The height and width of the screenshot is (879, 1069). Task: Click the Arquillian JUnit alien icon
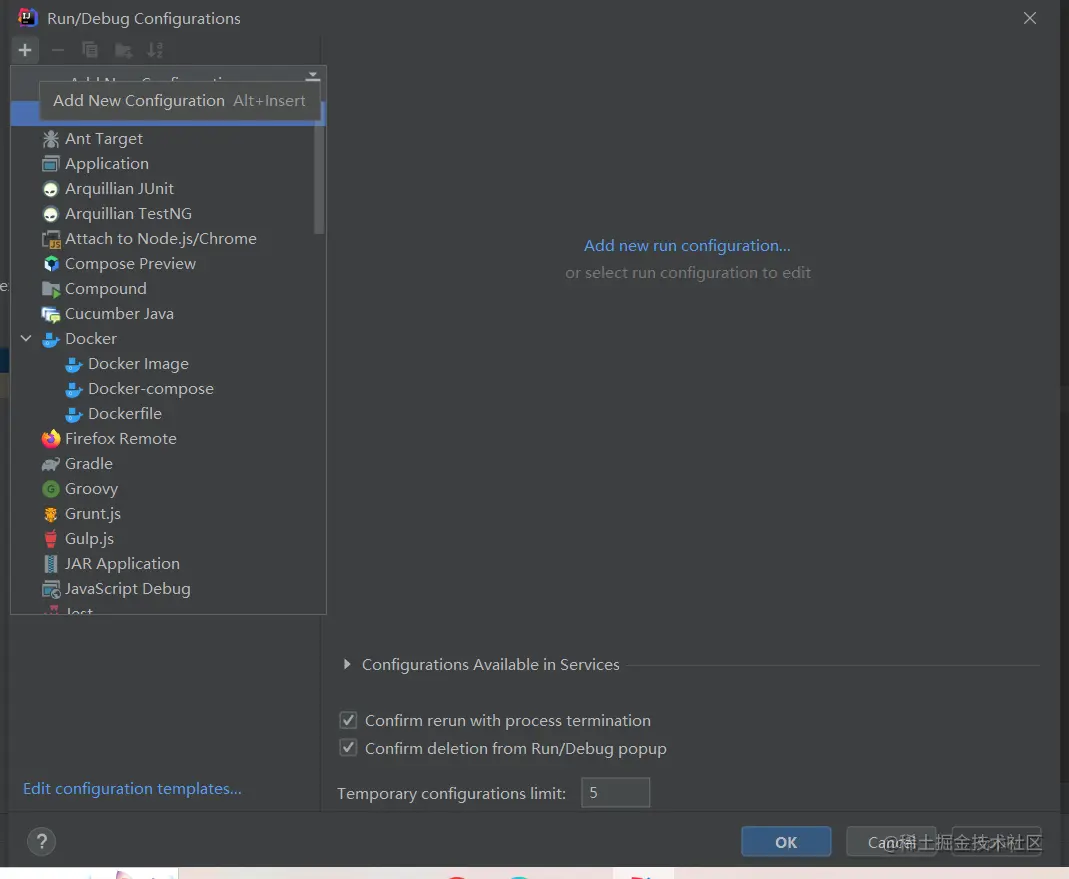tap(50, 189)
